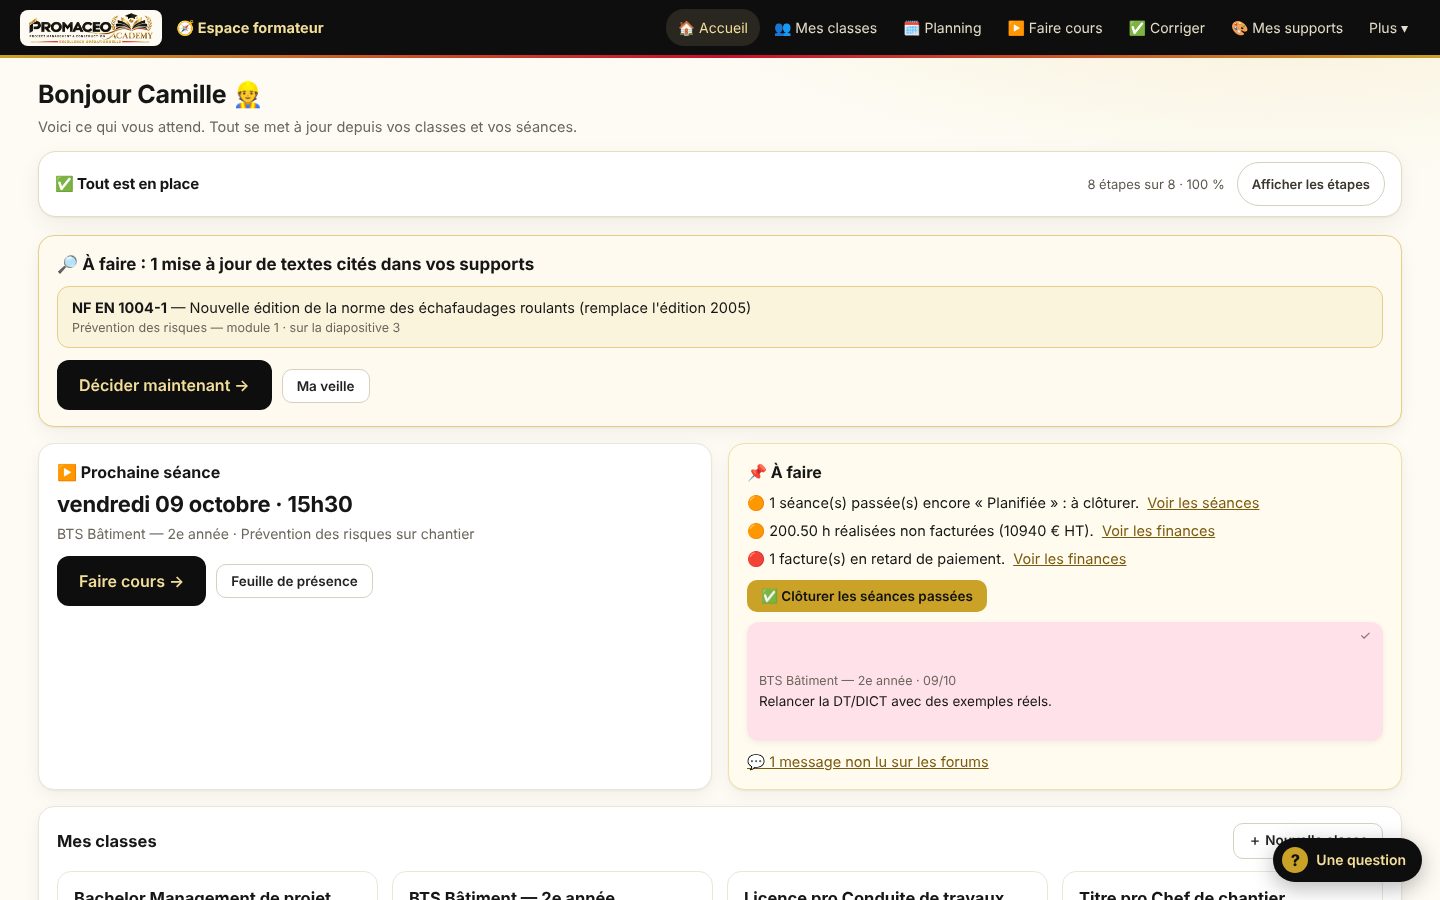Click the Décider maintenant button
1440x900 pixels.
pos(164,385)
